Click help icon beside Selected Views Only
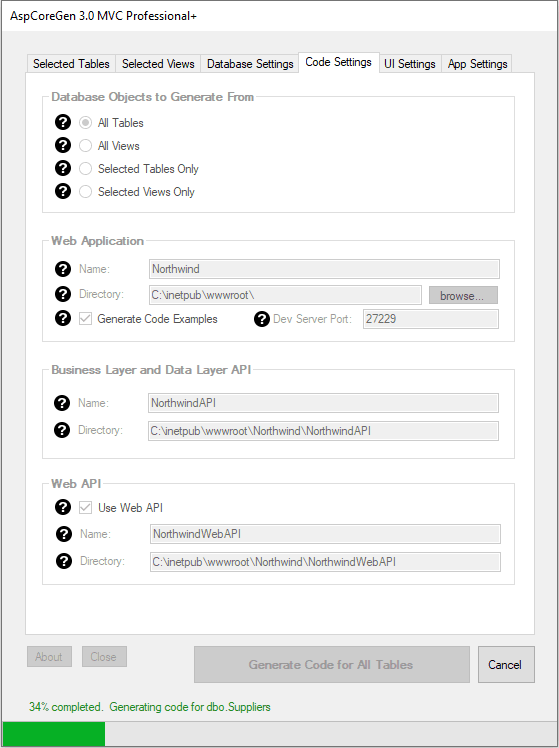559x748 pixels. point(62,191)
